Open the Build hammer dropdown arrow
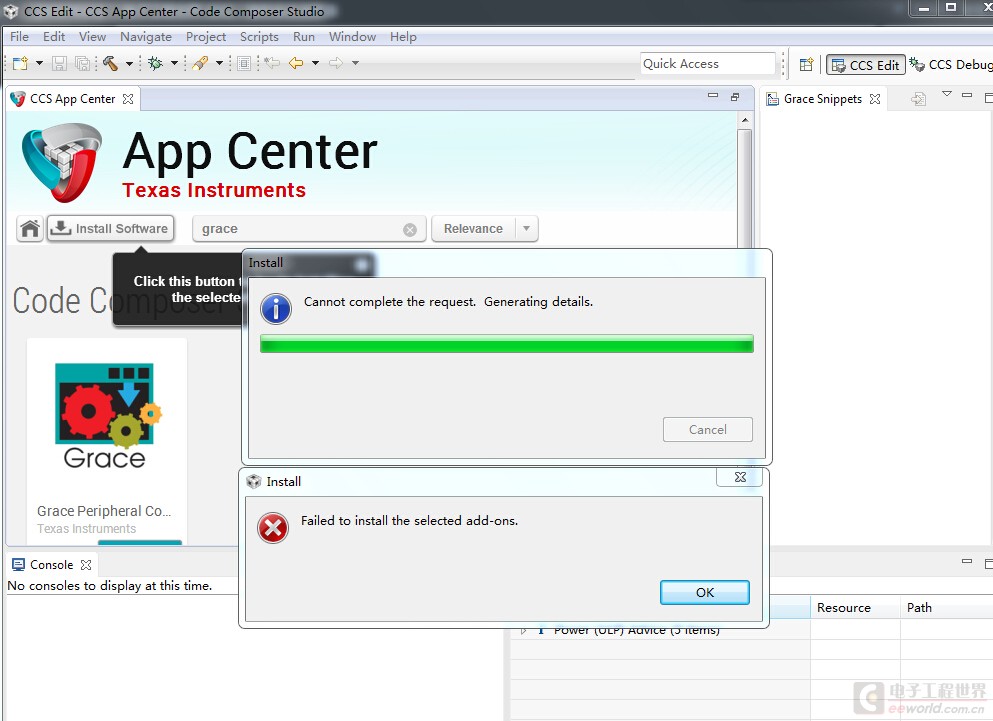The image size is (993, 721). tap(129, 63)
